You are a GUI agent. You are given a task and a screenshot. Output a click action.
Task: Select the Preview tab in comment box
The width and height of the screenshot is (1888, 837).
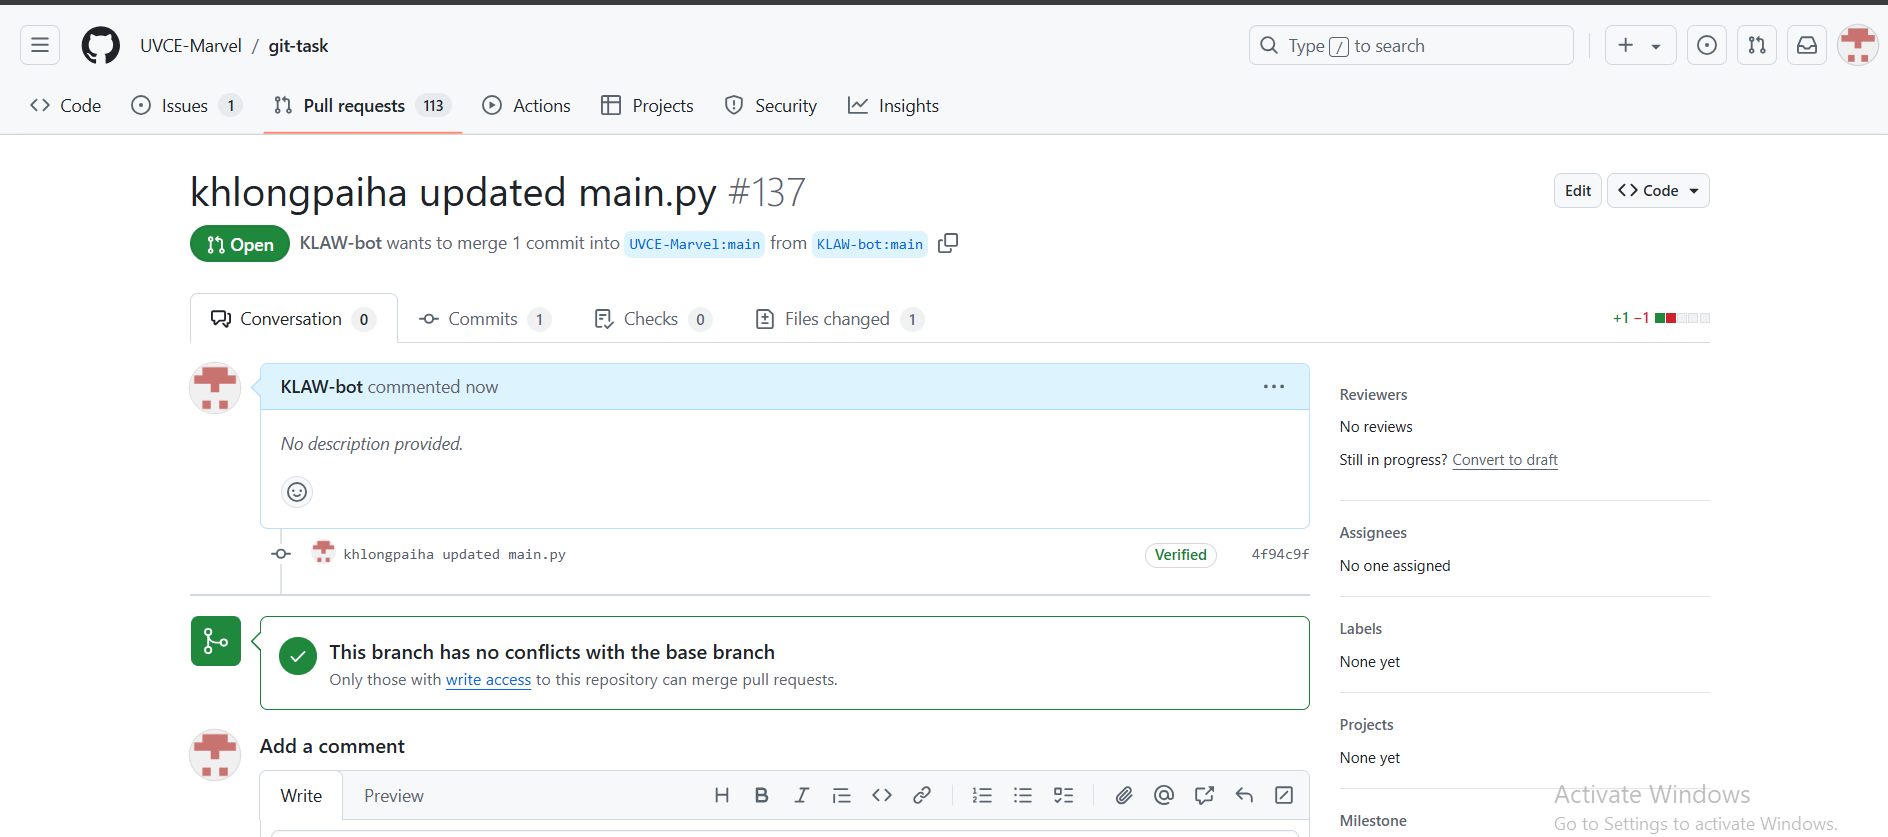pos(394,796)
